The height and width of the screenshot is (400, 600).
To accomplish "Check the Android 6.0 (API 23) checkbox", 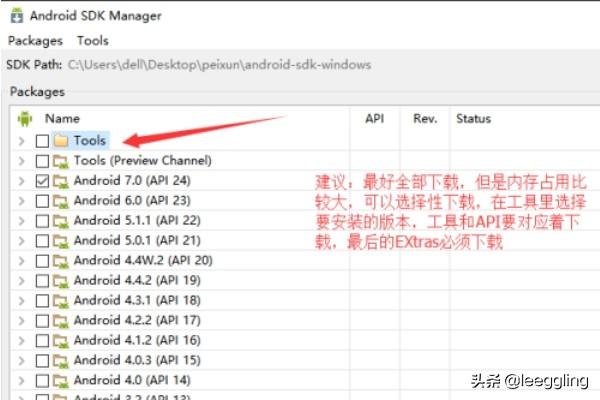I will click(42, 201).
